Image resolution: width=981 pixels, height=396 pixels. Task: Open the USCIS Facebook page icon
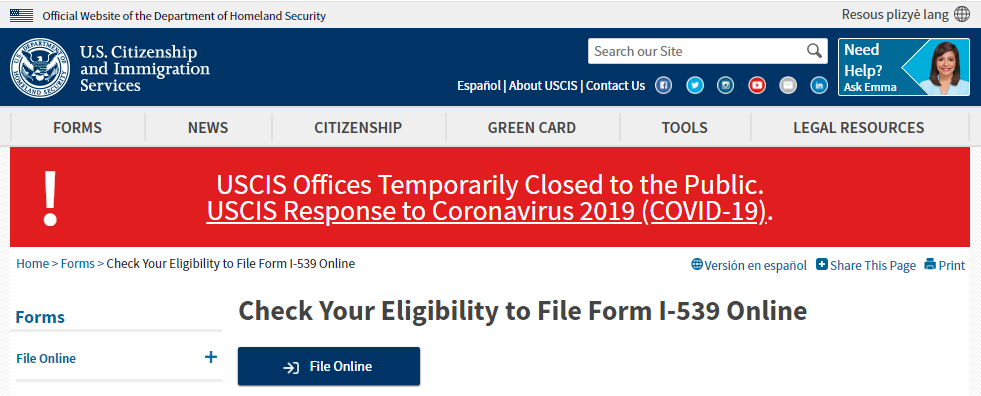coord(663,85)
